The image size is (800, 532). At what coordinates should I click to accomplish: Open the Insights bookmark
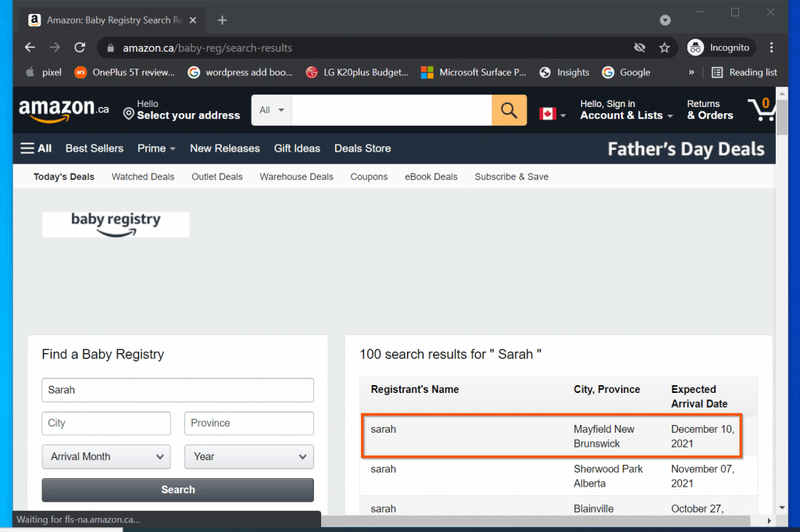[564, 72]
